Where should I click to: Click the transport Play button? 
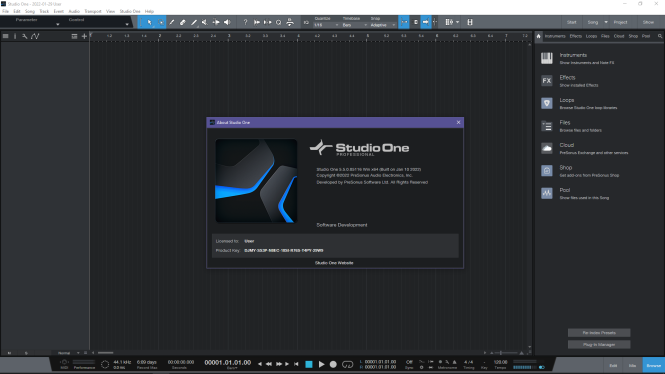[321, 364]
